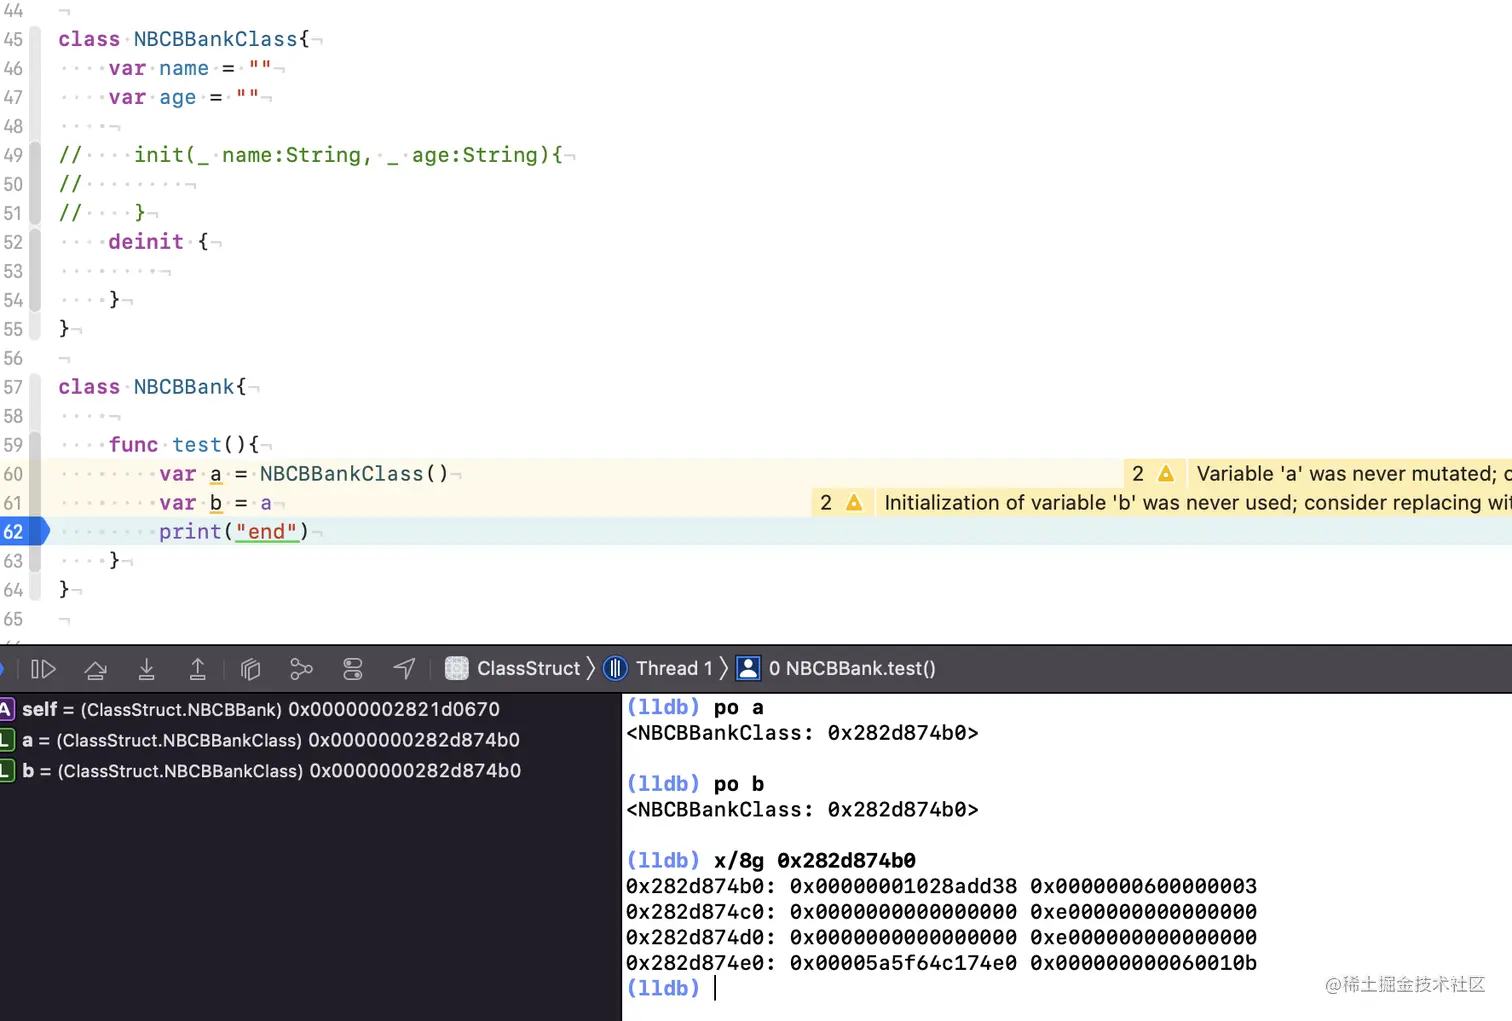Click the NBCBBankClass name on line 45
Screen dimensions: 1512x1021
(216, 39)
